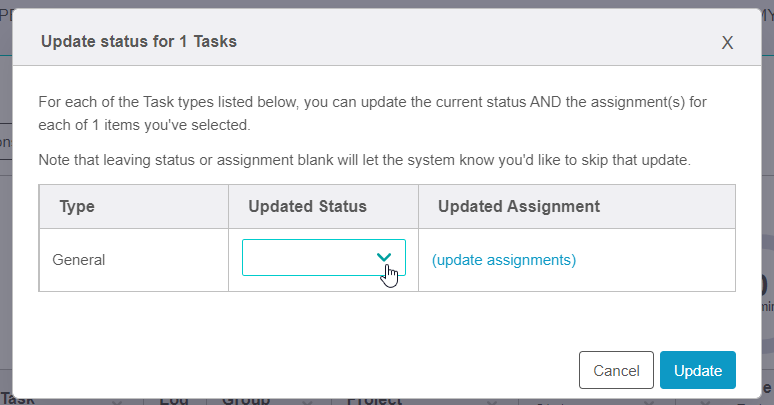Image resolution: width=774 pixels, height=405 pixels.
Task: Click the Updated Status column header
Action: (x=308, y=206)
